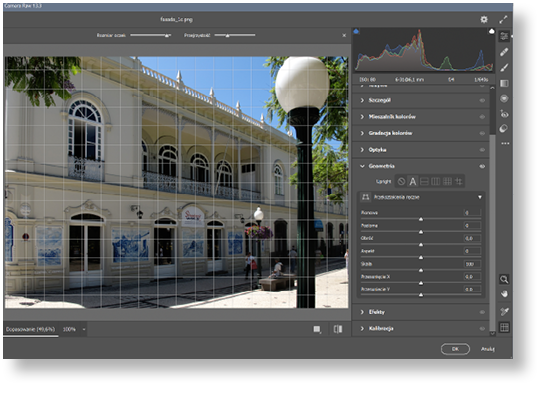Image resolution: width=540 pixels, height=394 pixels.
Task: Toggle full screen mode arrows icon
Action: click(x=503, y=20)
